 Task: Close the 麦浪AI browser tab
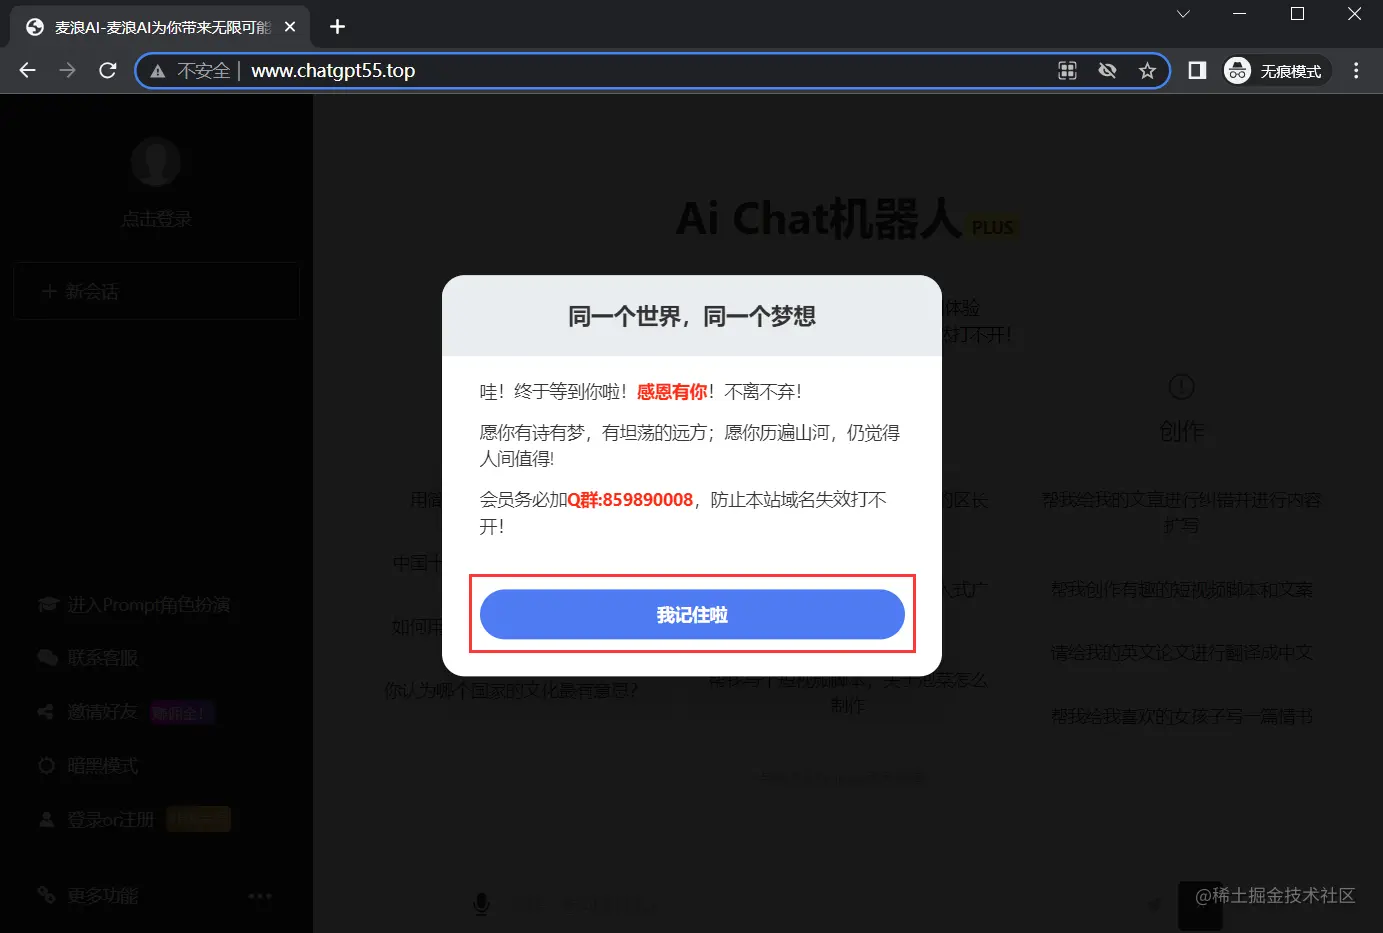[290, 27]
